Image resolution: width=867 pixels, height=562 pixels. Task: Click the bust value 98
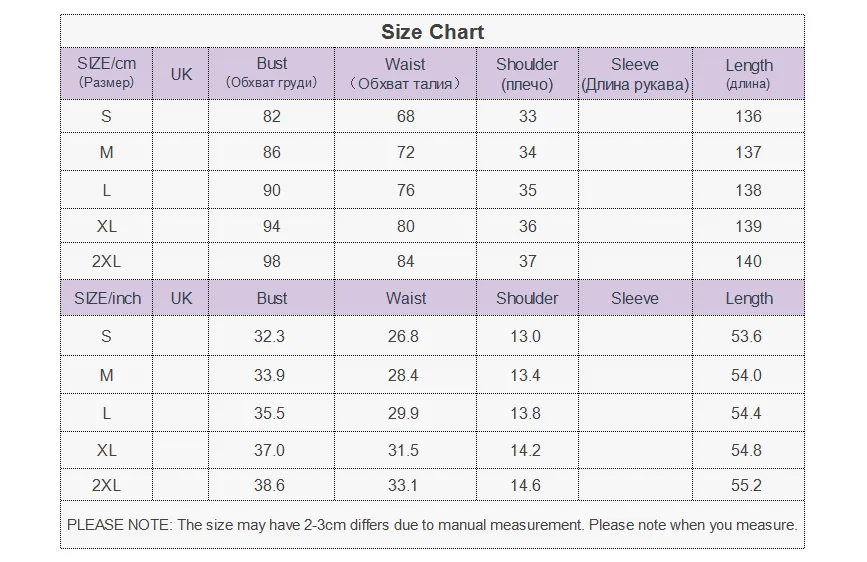point(272,261)
